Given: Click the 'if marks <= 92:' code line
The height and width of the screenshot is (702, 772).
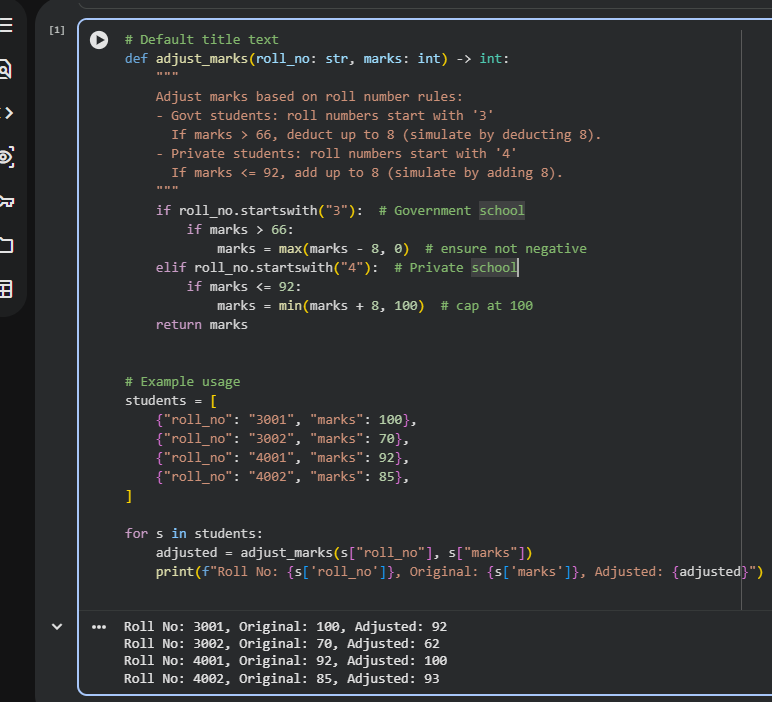Looking at the screenshot, I should 244,287.
